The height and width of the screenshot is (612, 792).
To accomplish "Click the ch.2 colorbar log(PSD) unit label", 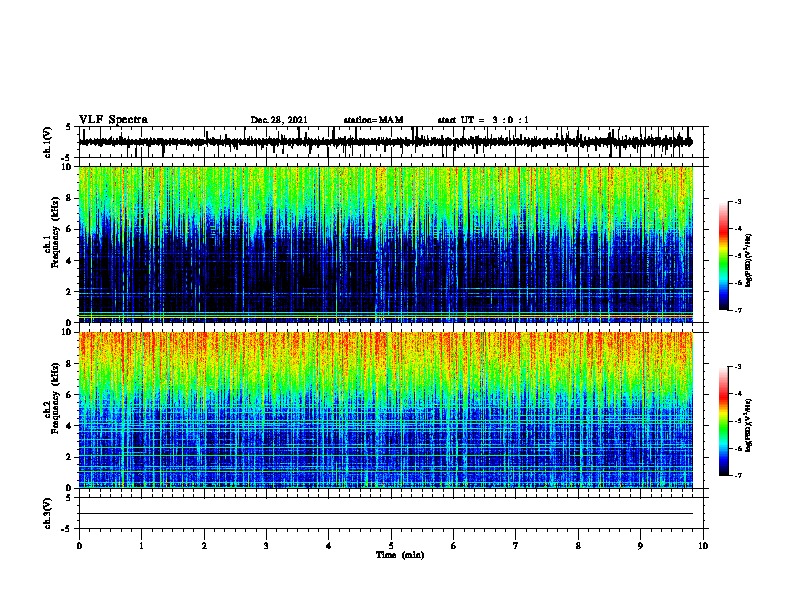I will (749, 425).
